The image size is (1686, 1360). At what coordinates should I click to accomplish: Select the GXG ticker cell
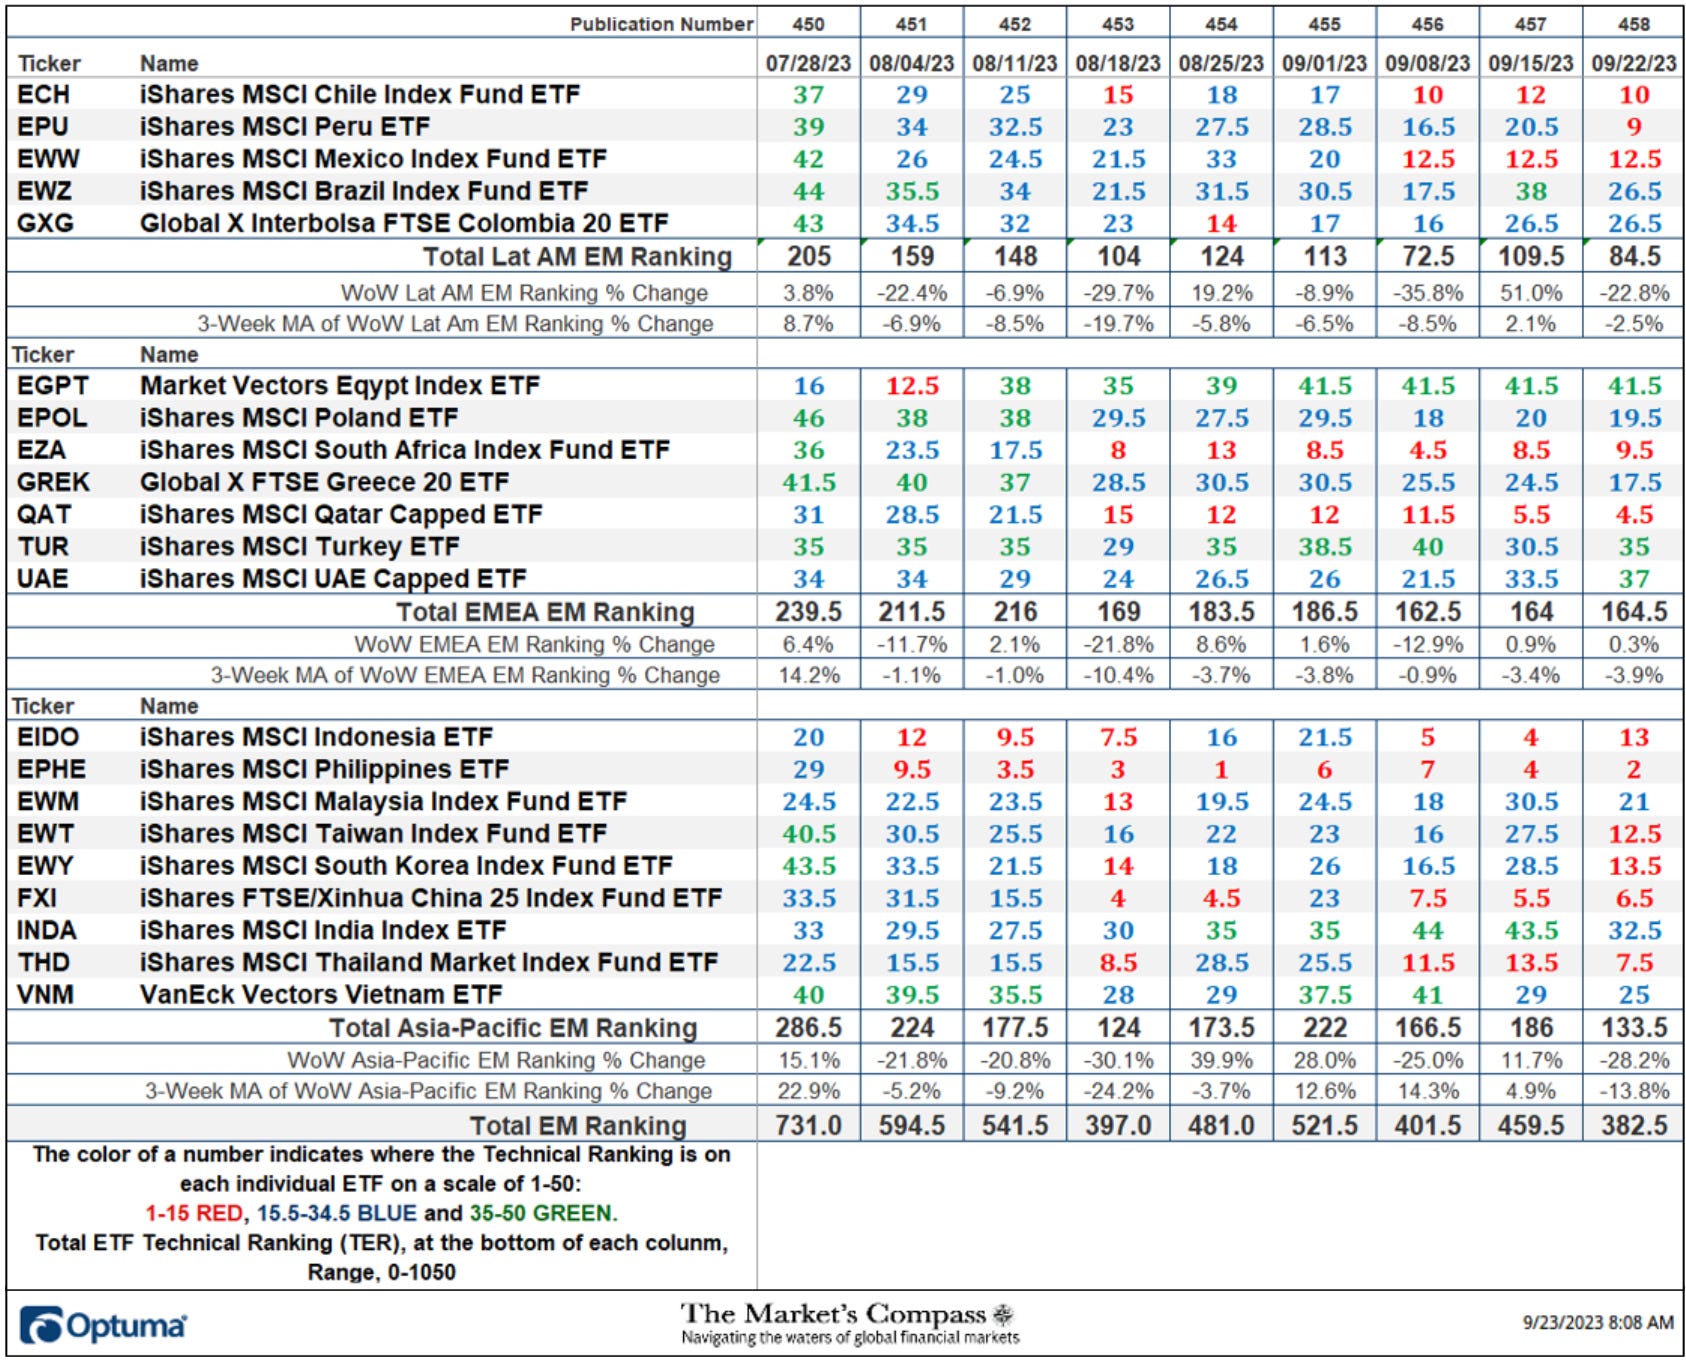pyautogui.click(x=45, y=223)
